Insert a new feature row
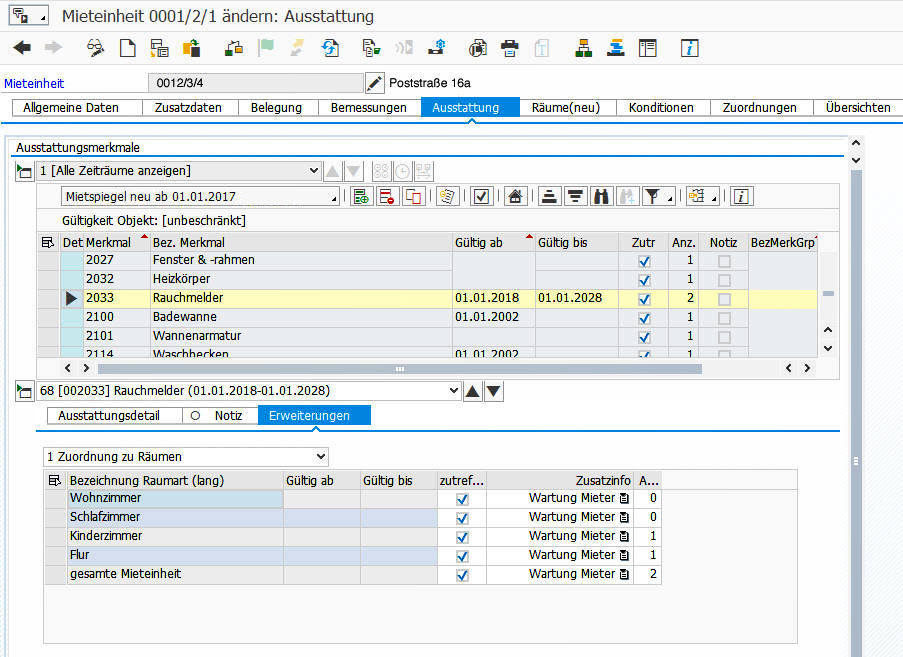Screen dimensions: 903x657 coord(361,196)
